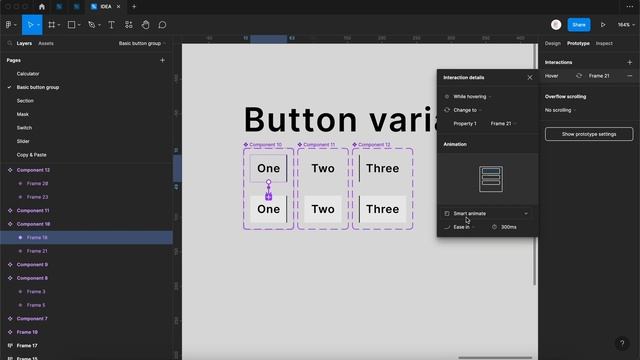Open a new tab with plus icon
The image size is (640, 360).
tap(134, 7)
